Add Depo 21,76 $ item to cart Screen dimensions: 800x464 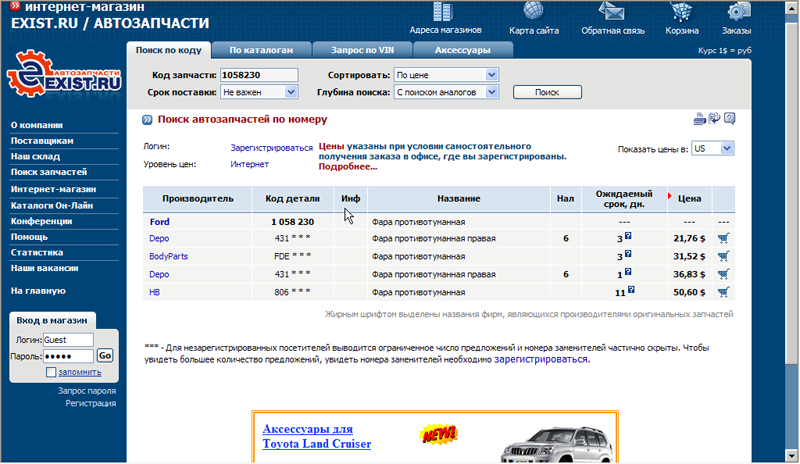coord(723,238)
